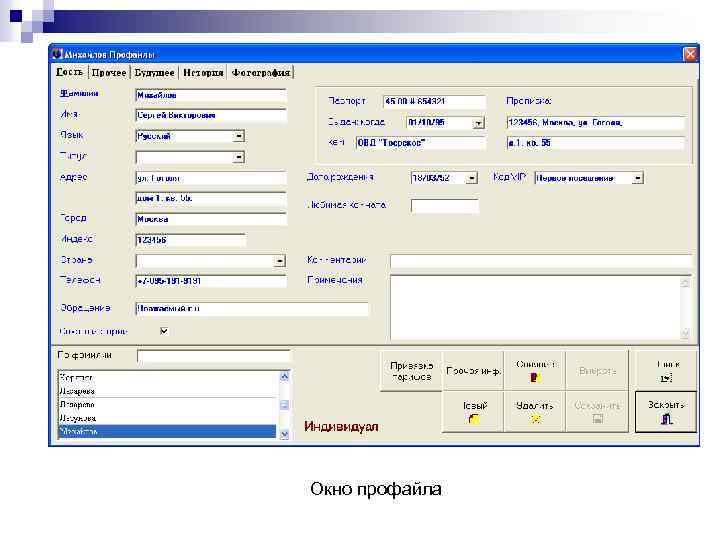Click the Имя field with Сергей Викторович
720x540 pixels.
[211, 115]
